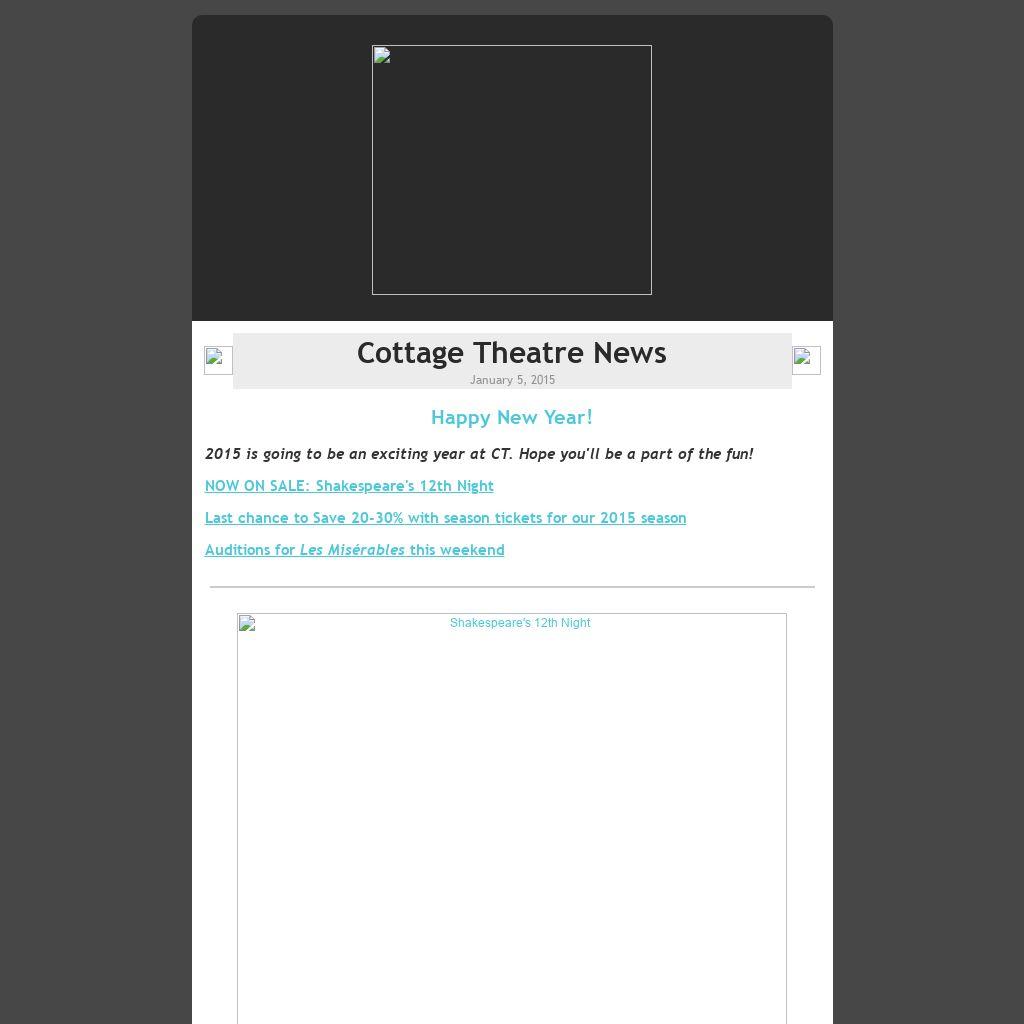Image resolution: width=1024 pixels, height=1024 pixels.
Task: Click the small image right of the newsletter title
Action: point(806,360)
